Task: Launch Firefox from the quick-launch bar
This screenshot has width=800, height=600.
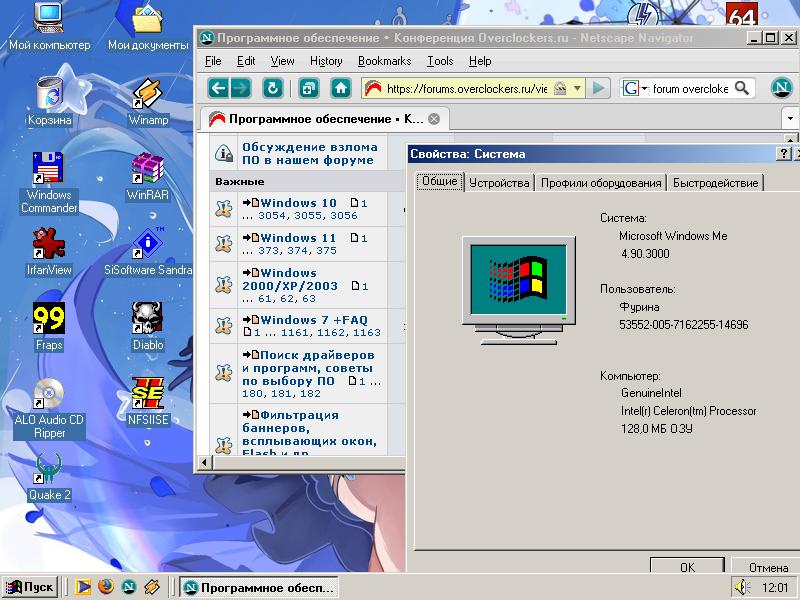Action: click(x=106, y=587)
